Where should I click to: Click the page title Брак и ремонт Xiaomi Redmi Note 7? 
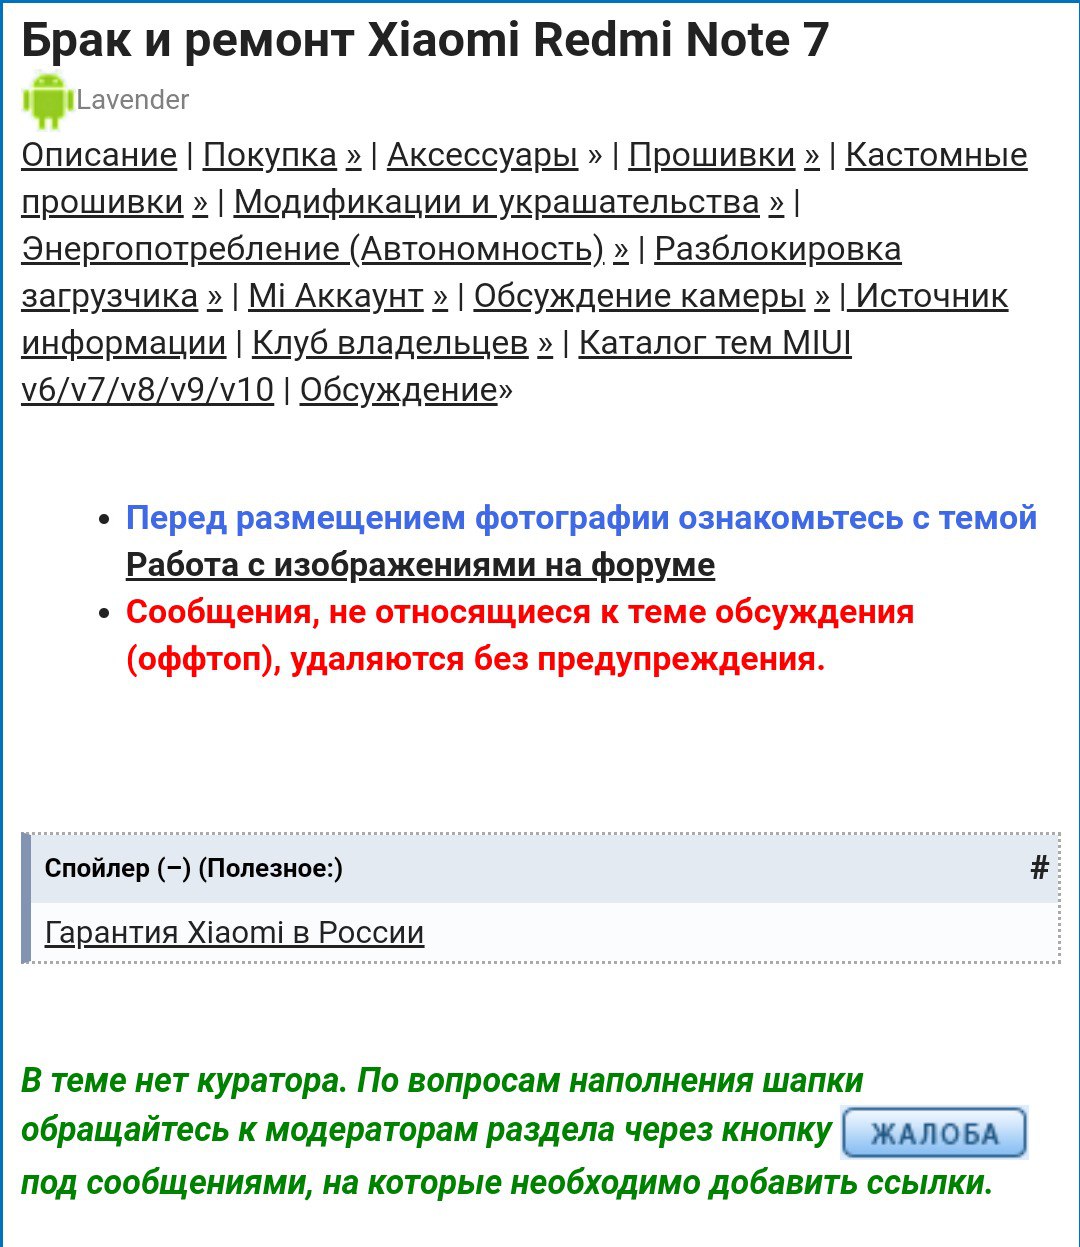(x=425, y=40)
